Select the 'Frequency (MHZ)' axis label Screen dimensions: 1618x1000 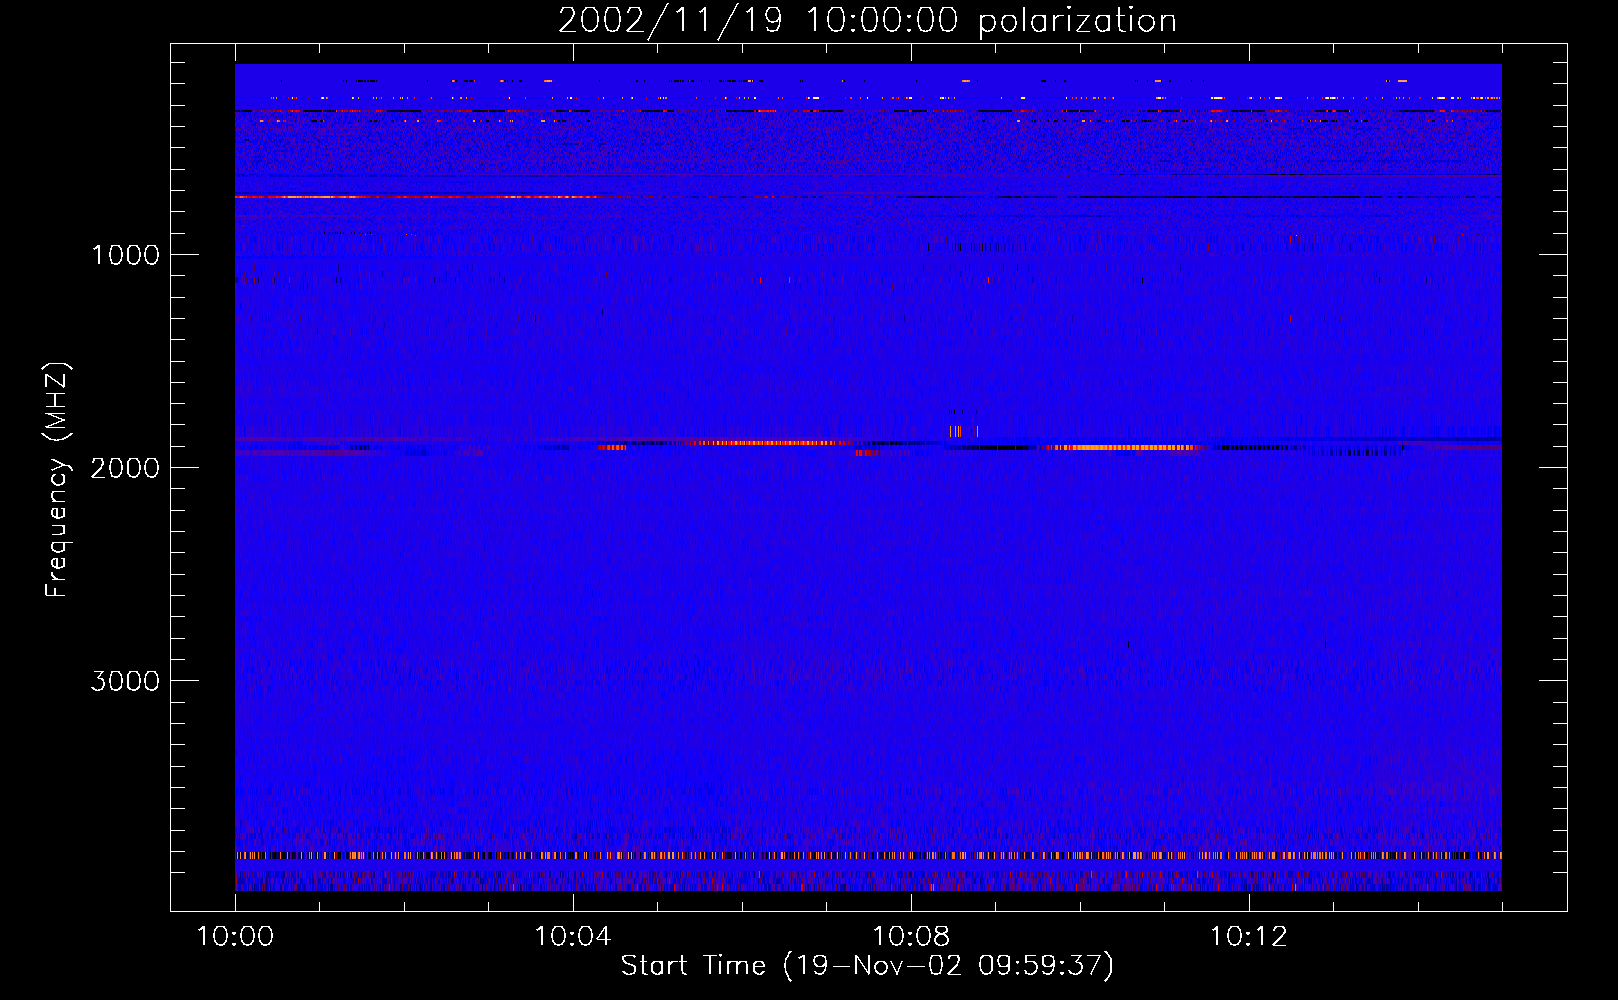57,480
